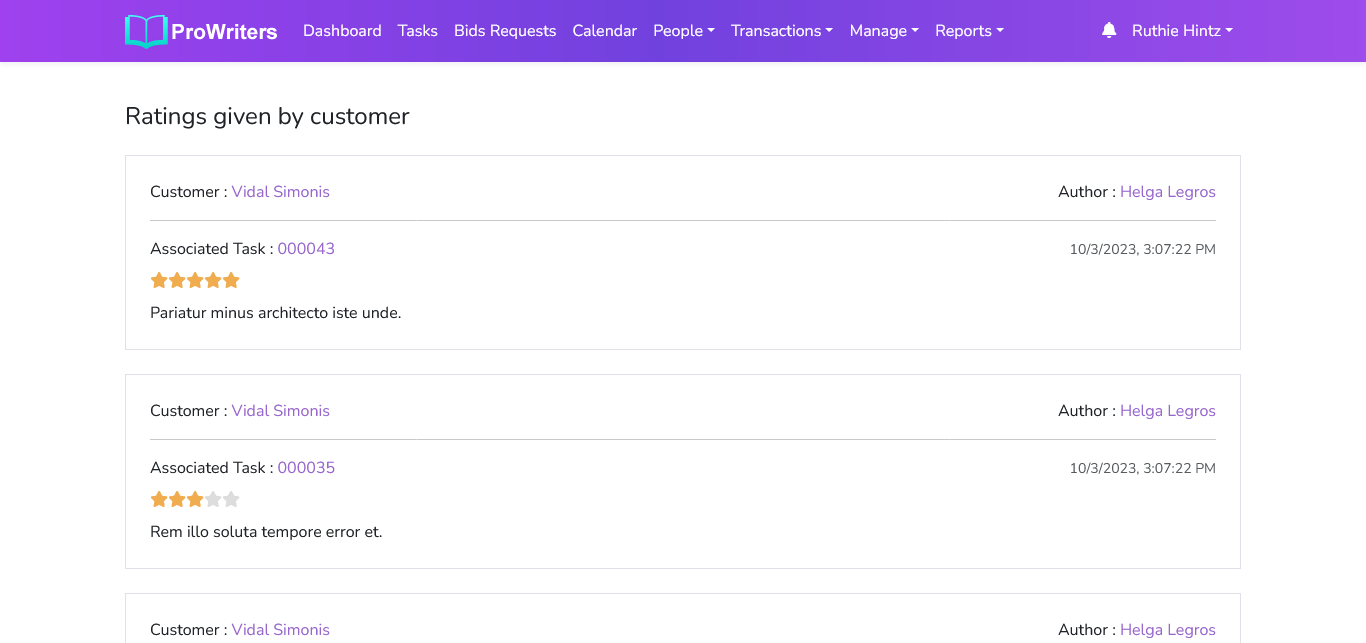View customer Vidal Simonis in second rating

[280, 411]
